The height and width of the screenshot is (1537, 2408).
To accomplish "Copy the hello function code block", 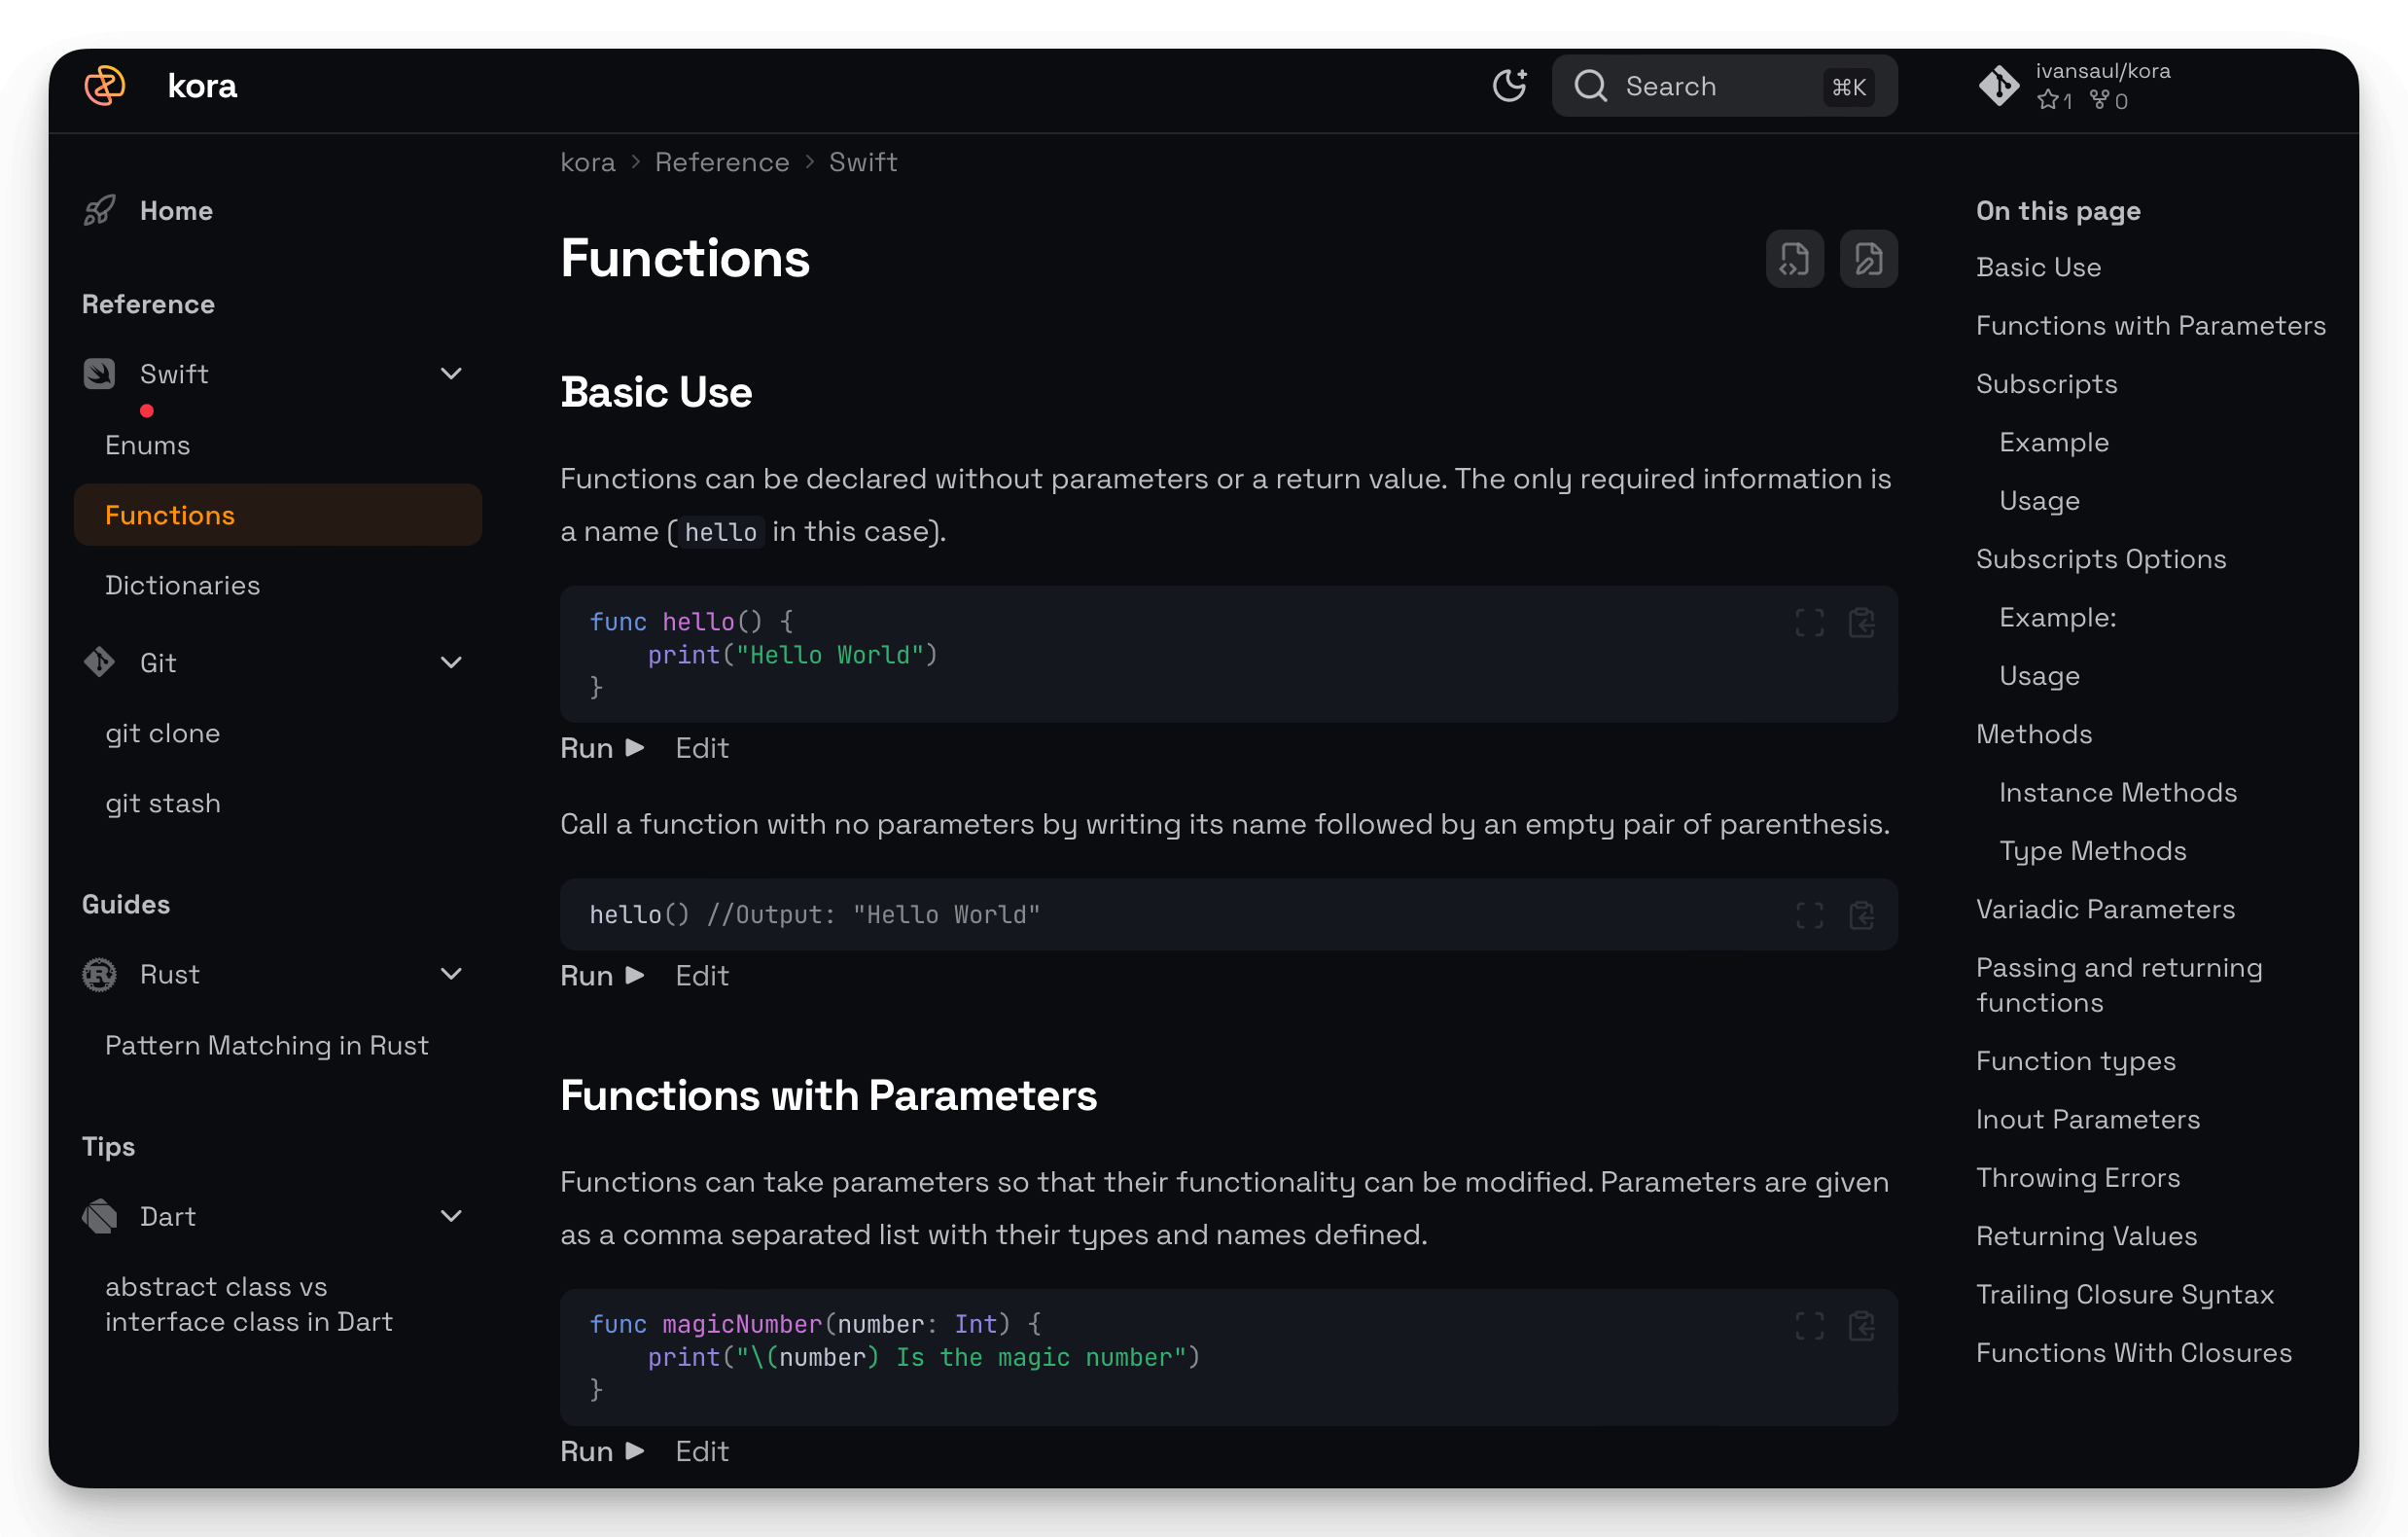I will (1861, 623).
